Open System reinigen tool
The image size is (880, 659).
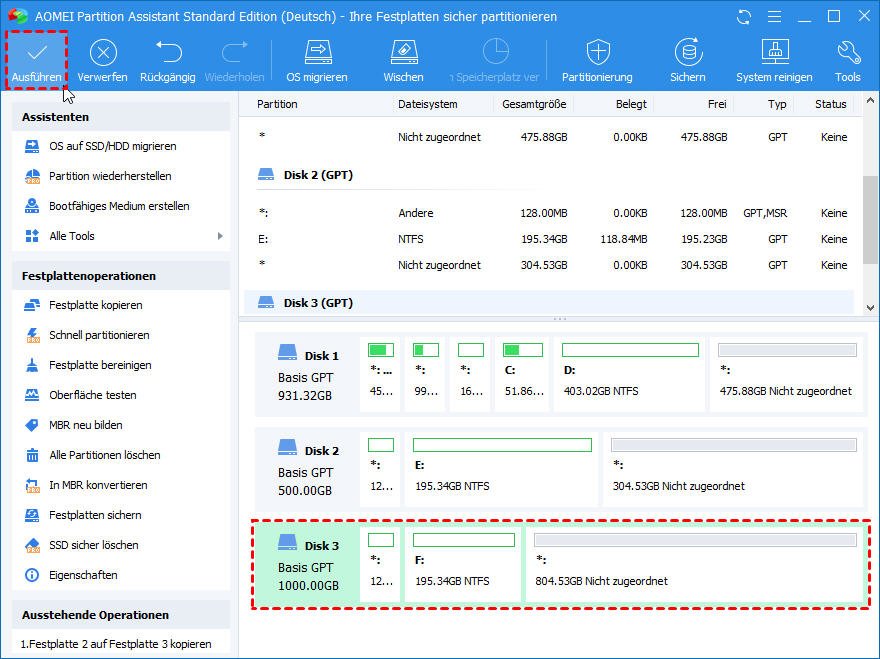(x=775, y=53)
